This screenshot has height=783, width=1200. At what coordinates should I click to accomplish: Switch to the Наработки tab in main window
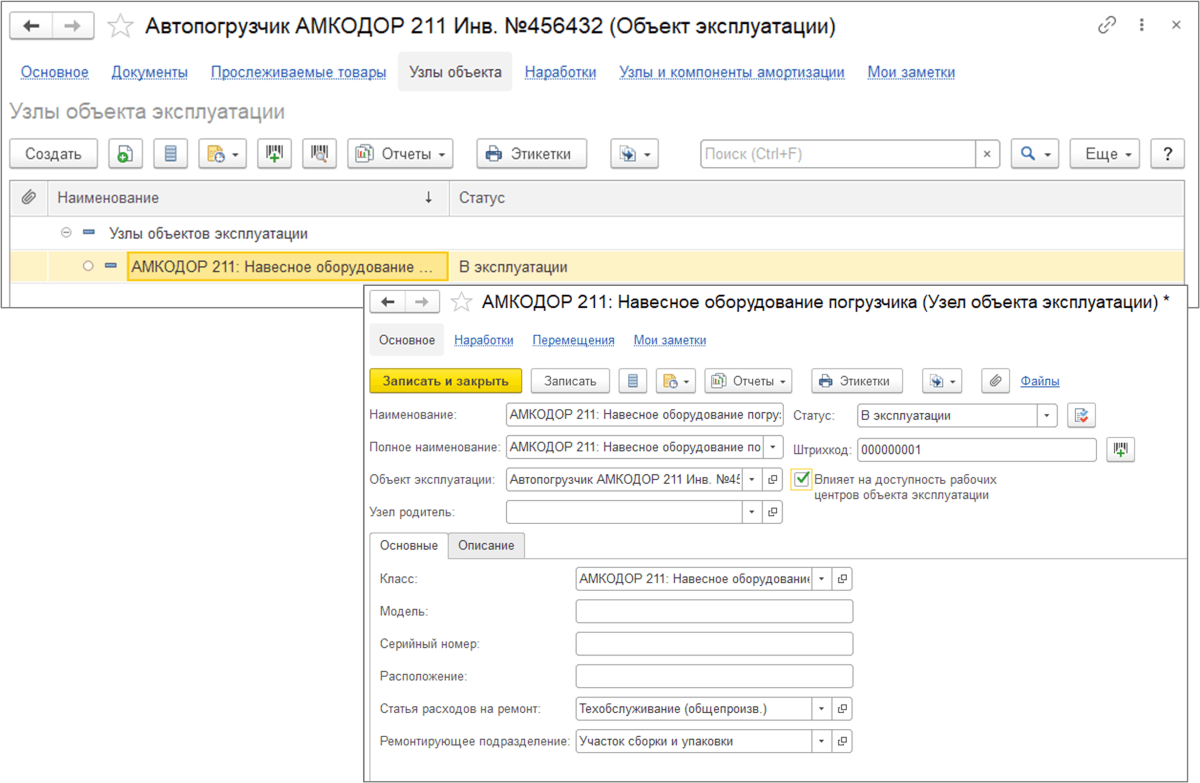(x=560, y=72)
